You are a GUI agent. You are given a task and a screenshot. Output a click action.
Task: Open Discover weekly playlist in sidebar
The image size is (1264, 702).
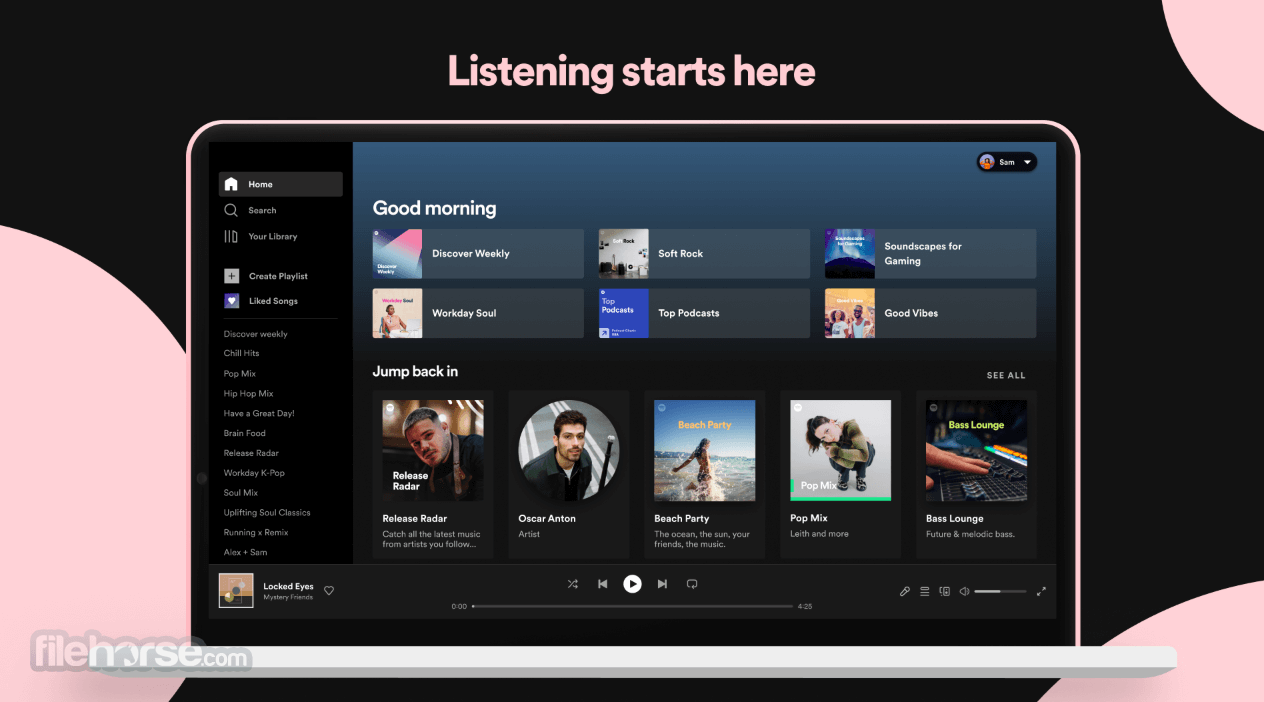pos(255,334)
